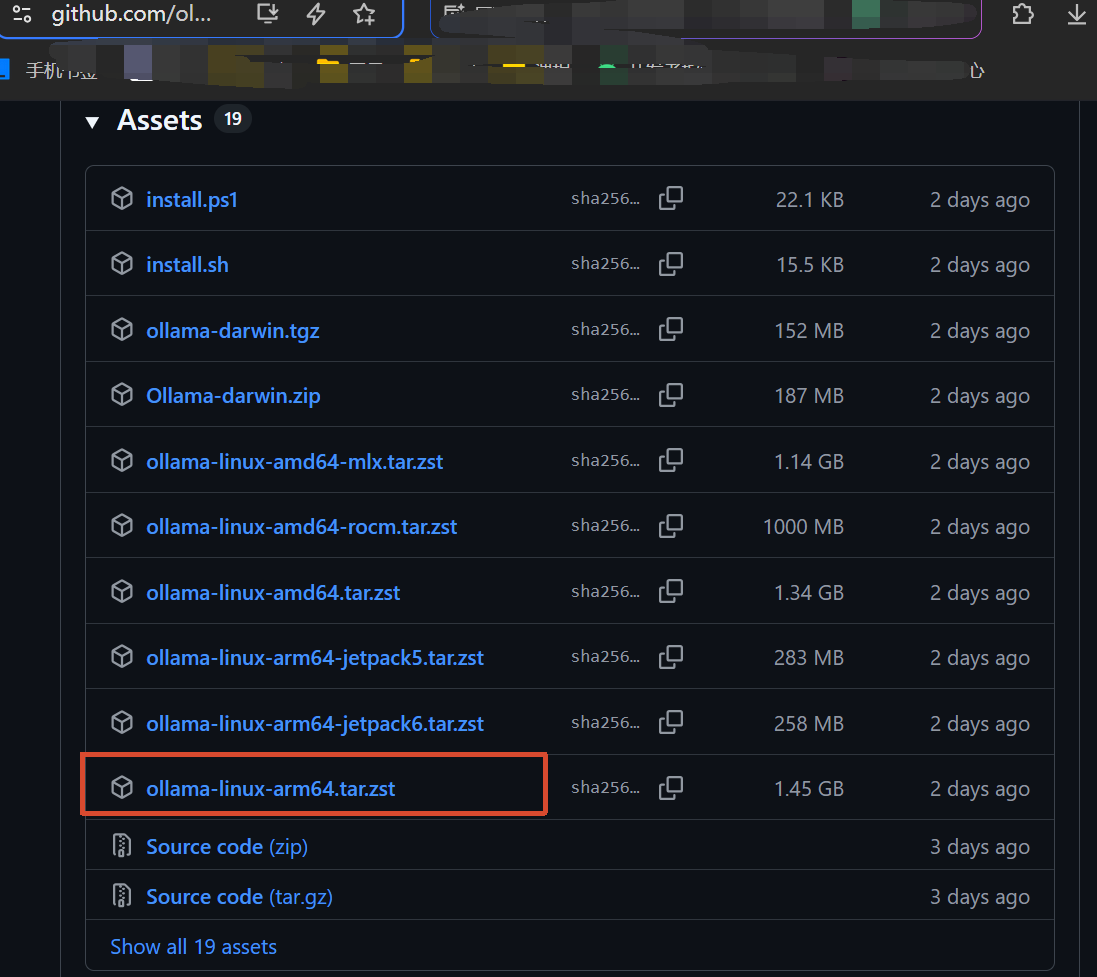Screen dimensions: 1097x977
Task: Open site settings icon in address bar
Action: click(22, 14)
